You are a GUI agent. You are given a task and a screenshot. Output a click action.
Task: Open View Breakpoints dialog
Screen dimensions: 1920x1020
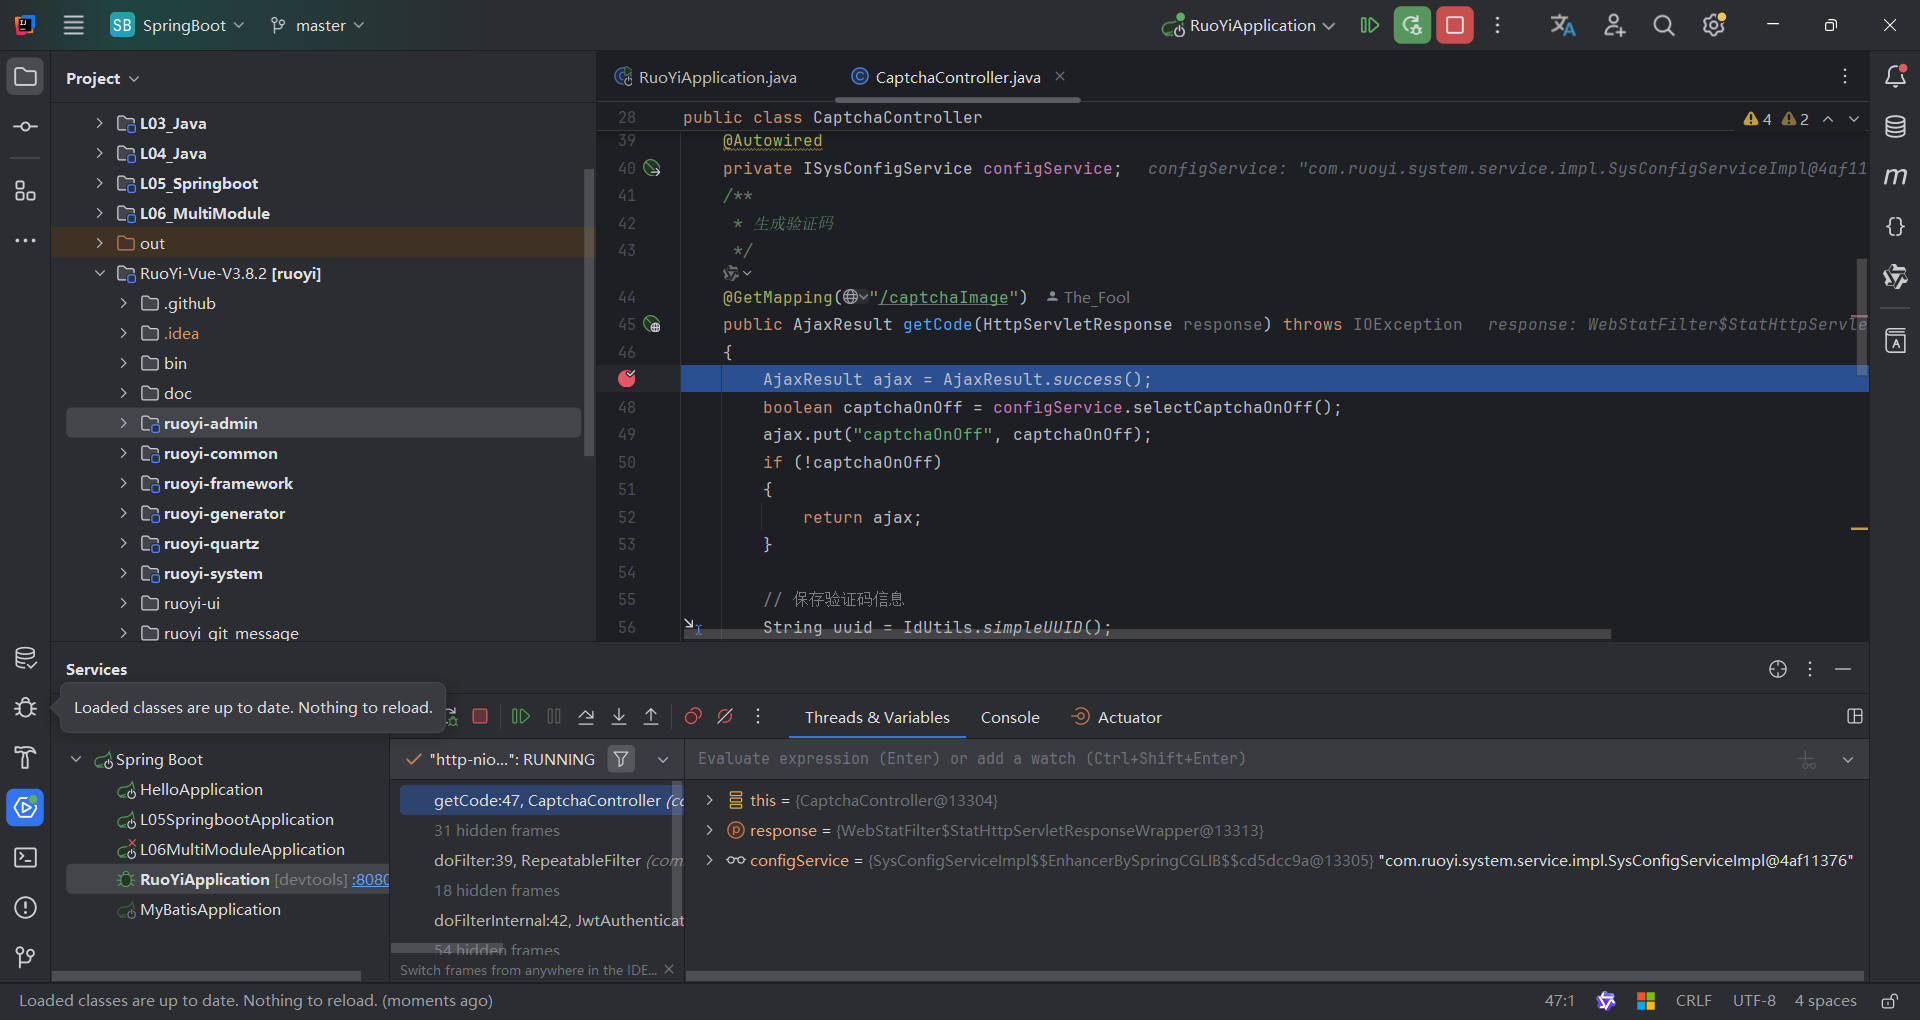pyautogui.click(x=693, y=717)
